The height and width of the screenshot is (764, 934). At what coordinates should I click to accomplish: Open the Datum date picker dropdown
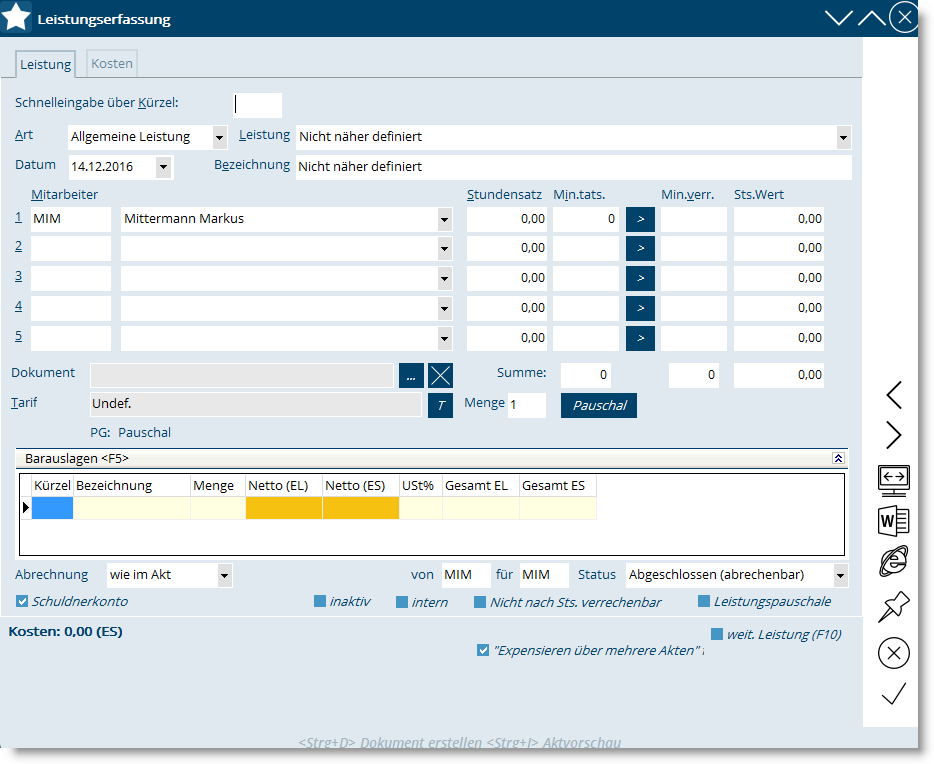(x=164, y=166)
